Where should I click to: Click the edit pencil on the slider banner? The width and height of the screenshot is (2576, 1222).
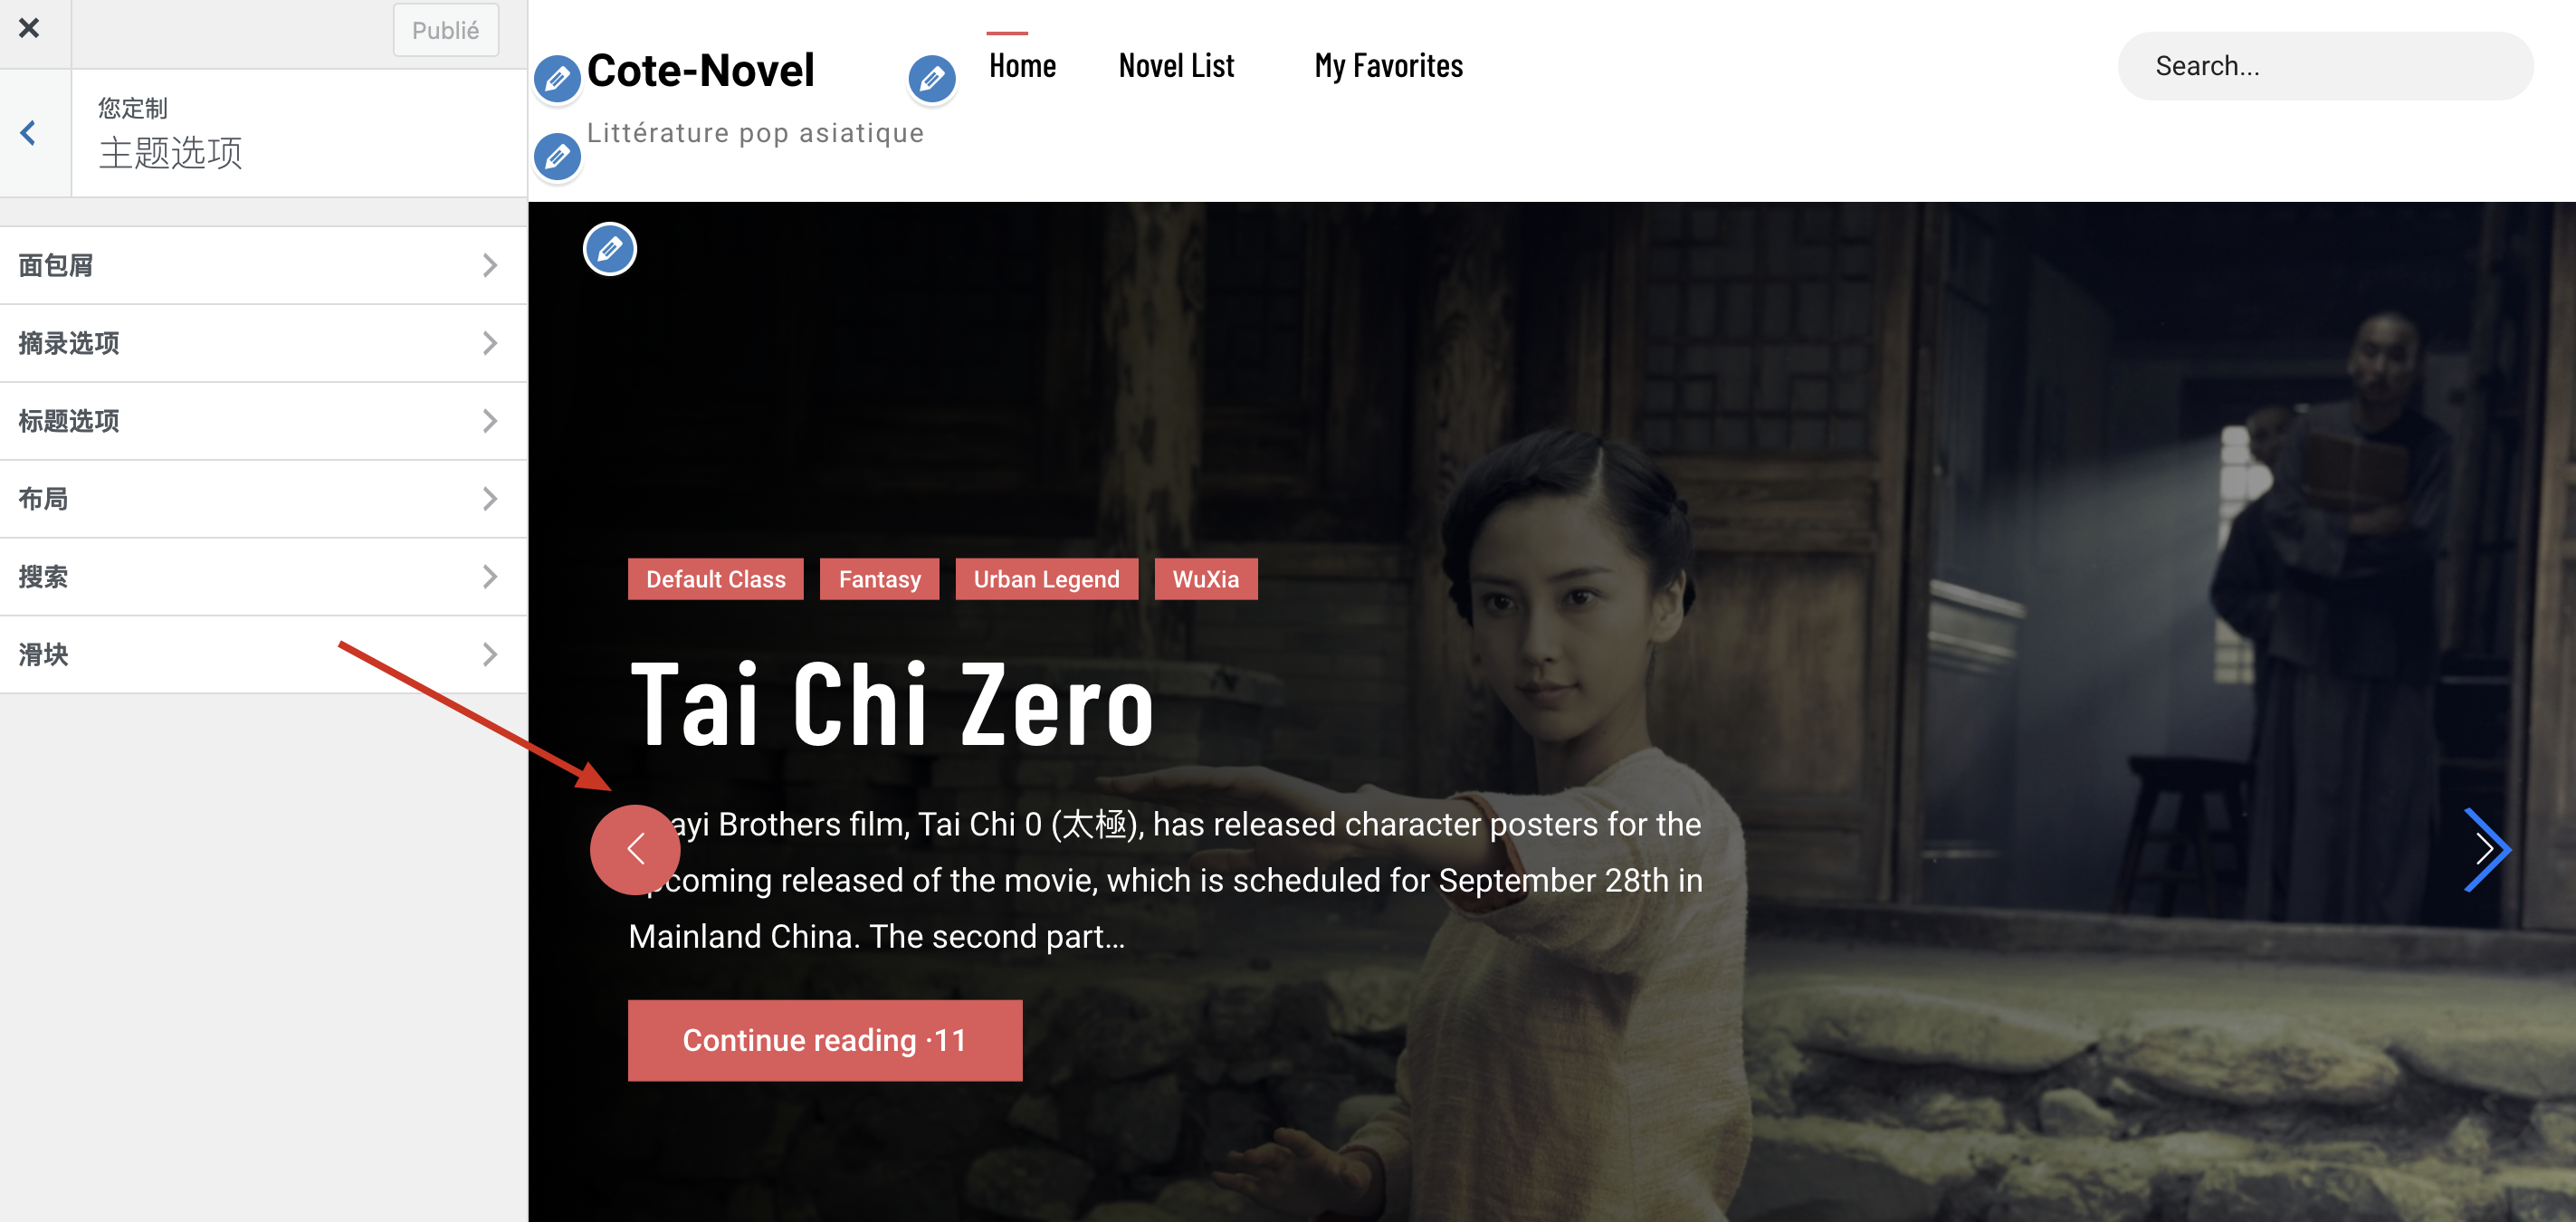[x=610, y=249]
